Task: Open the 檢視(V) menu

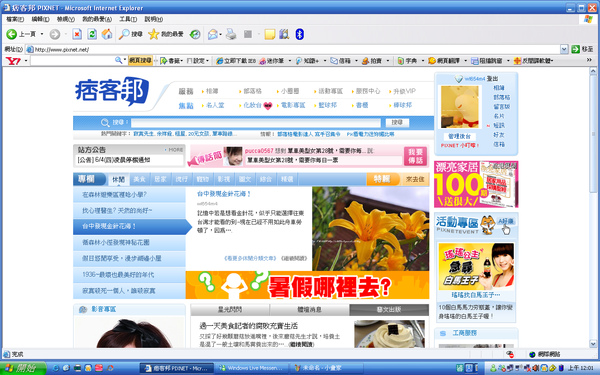Action: tap(65, 19)
